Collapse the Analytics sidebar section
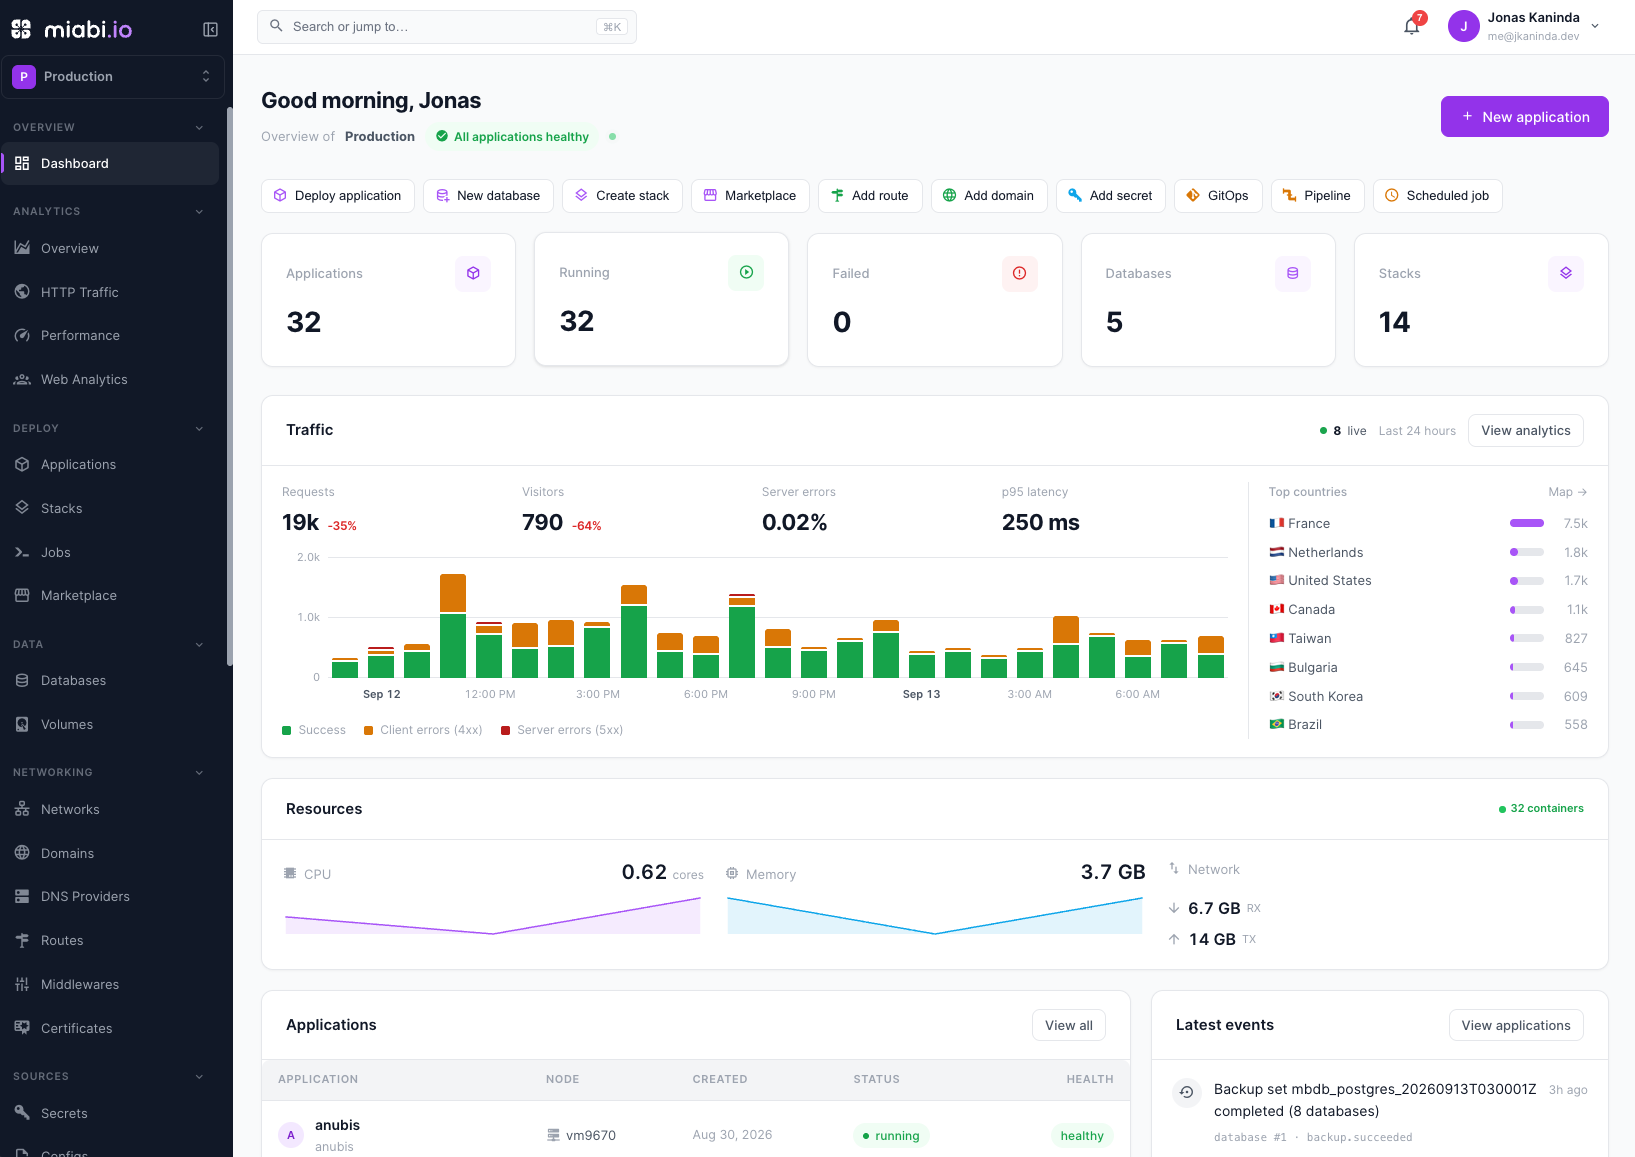1635x1157 pixels. 199,211
